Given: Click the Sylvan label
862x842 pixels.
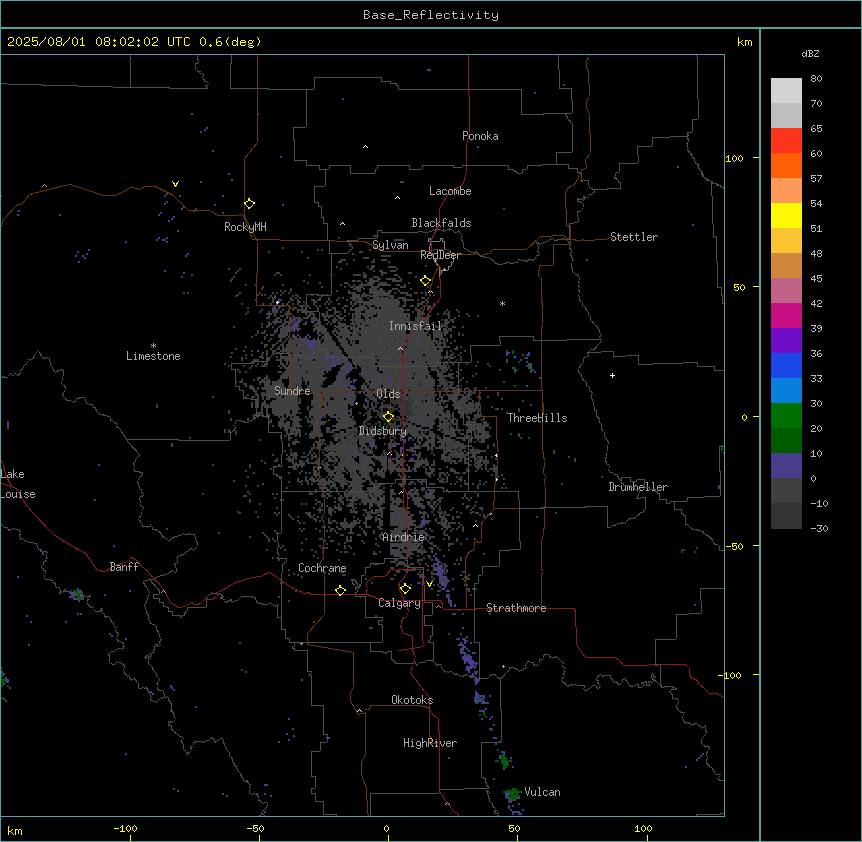Looking at the screenshot, I should [390, 245].
